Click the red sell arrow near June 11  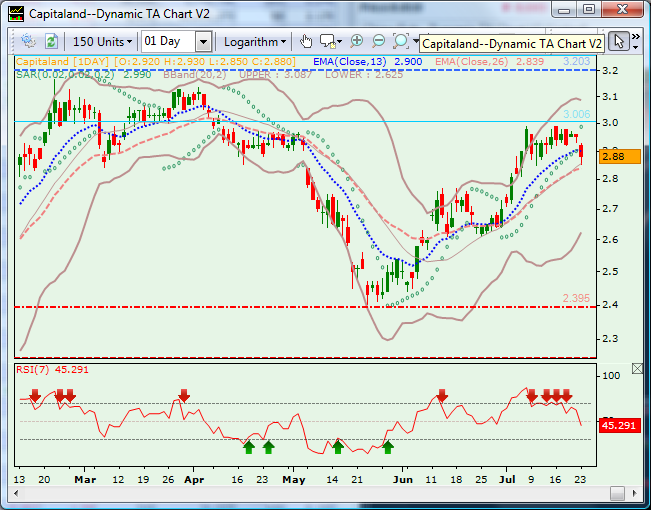442,396
